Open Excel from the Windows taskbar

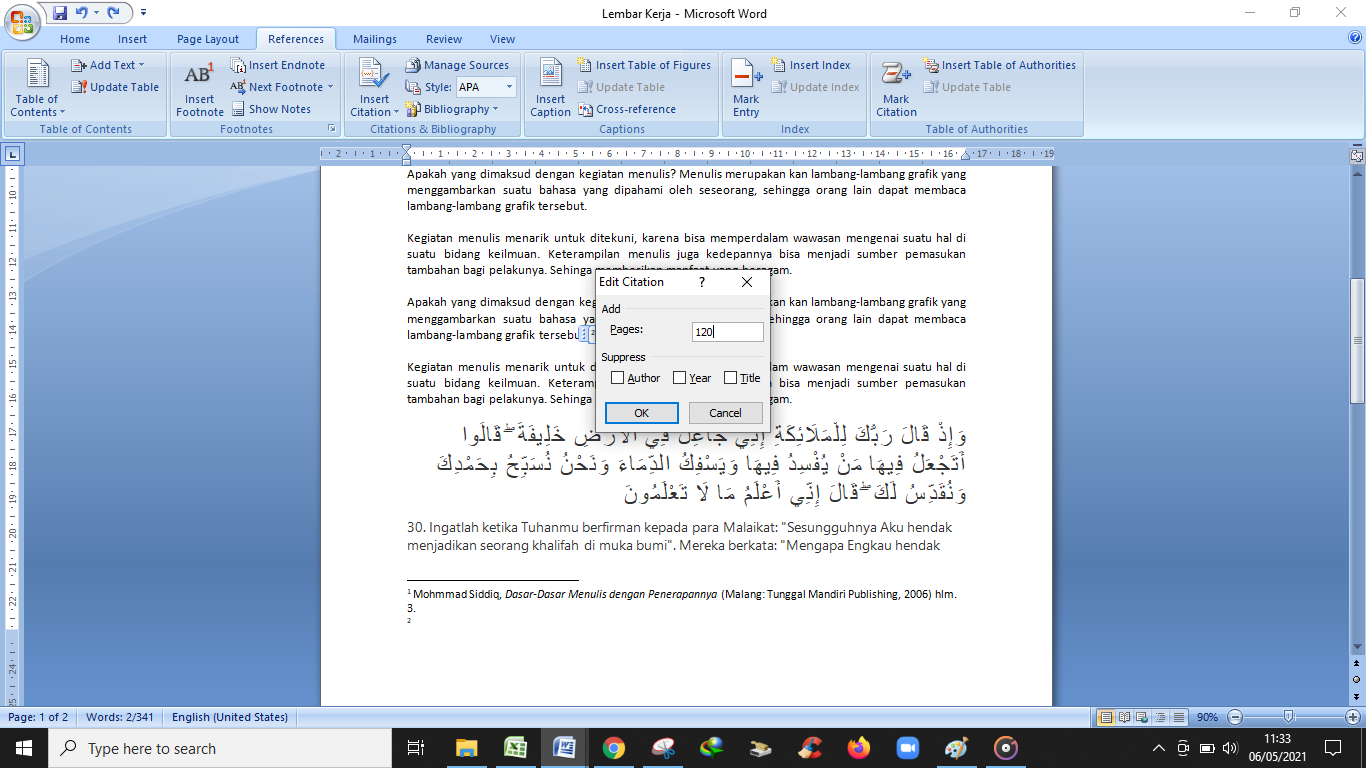(515, 748)
